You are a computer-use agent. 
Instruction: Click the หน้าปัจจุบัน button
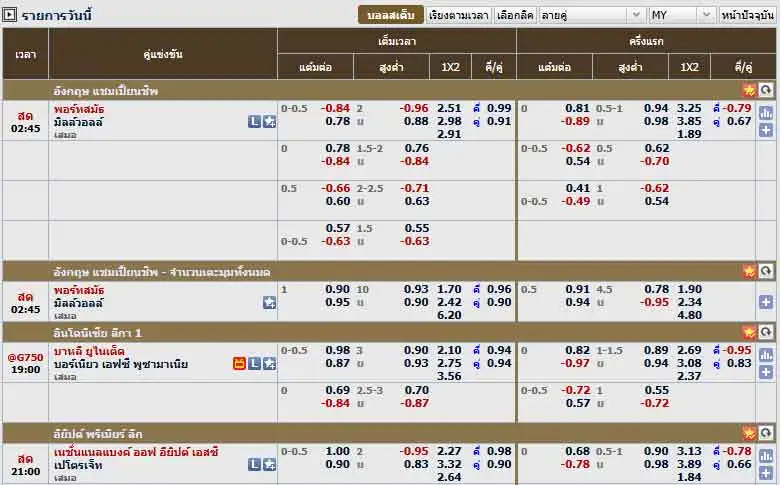pyautogui.click(x=747, y=15)
